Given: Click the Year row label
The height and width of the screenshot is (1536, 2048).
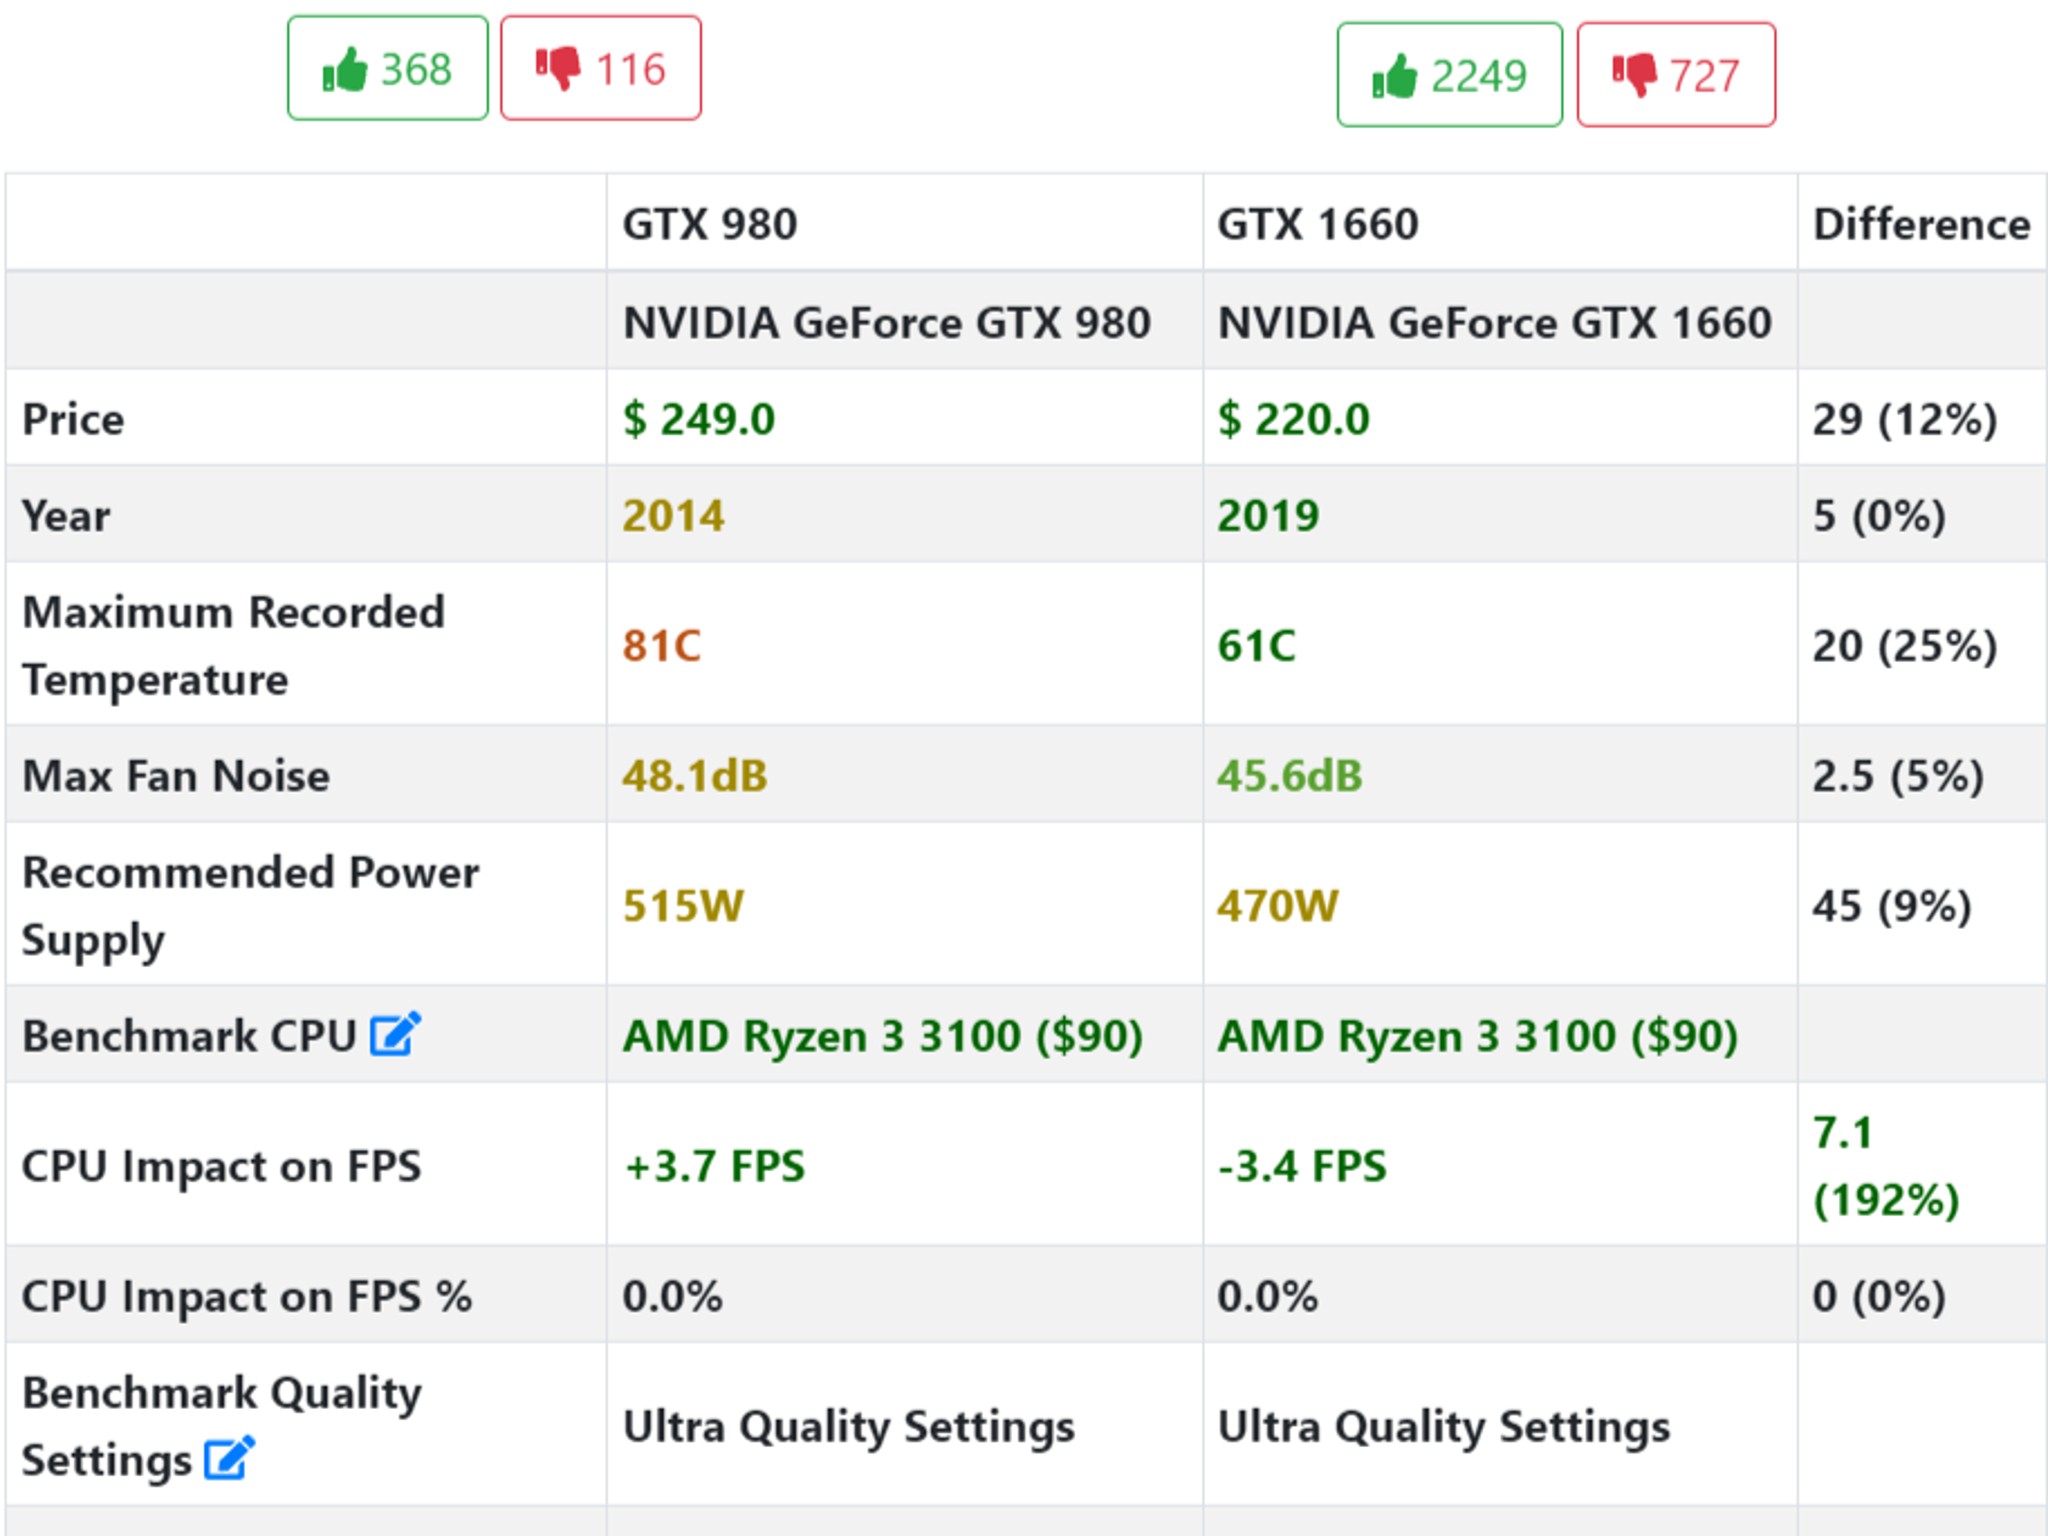Looking at the screenshot, I should [x=66, y=516].
